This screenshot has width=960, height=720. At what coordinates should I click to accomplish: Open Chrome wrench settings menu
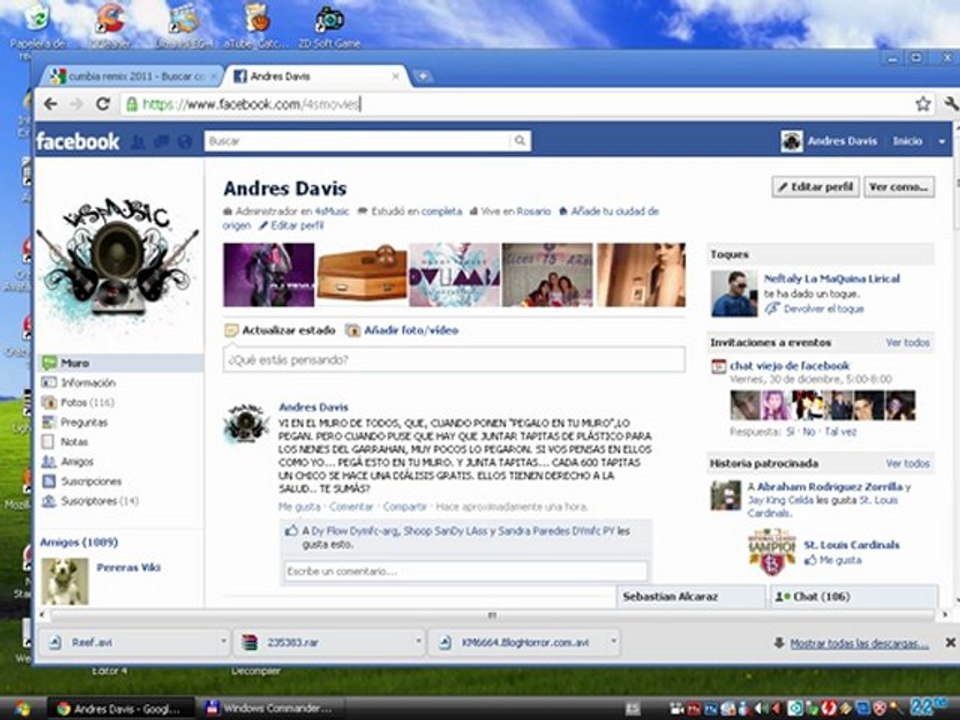(951, 104)
